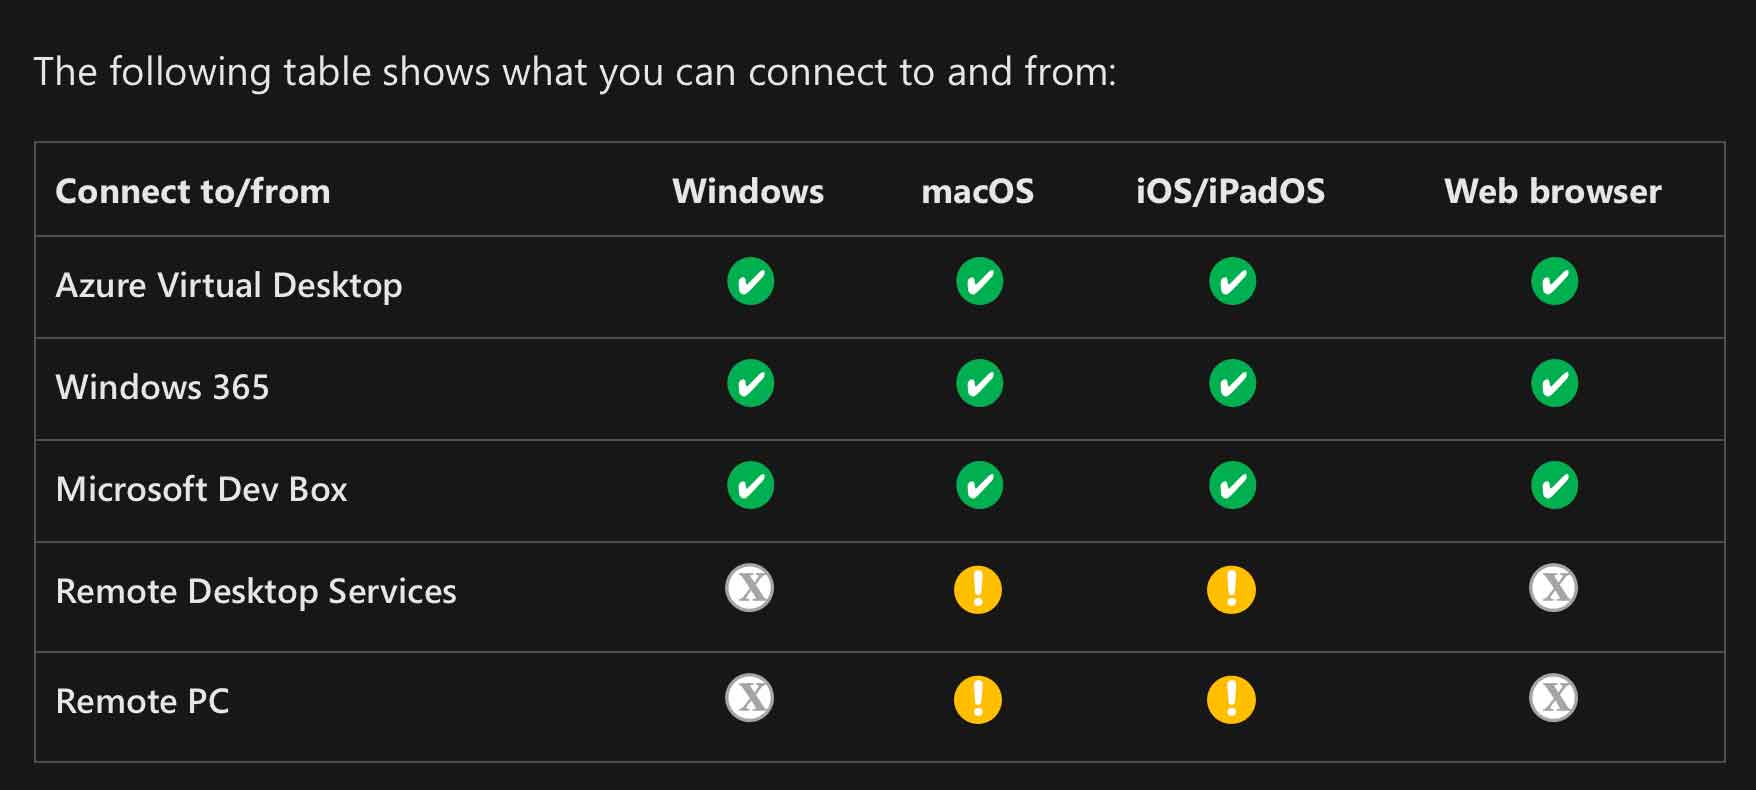1756x790 pixels.
Task: Click the Microsoft Dev Box Windows checkmark
Action: coord(750,486)
